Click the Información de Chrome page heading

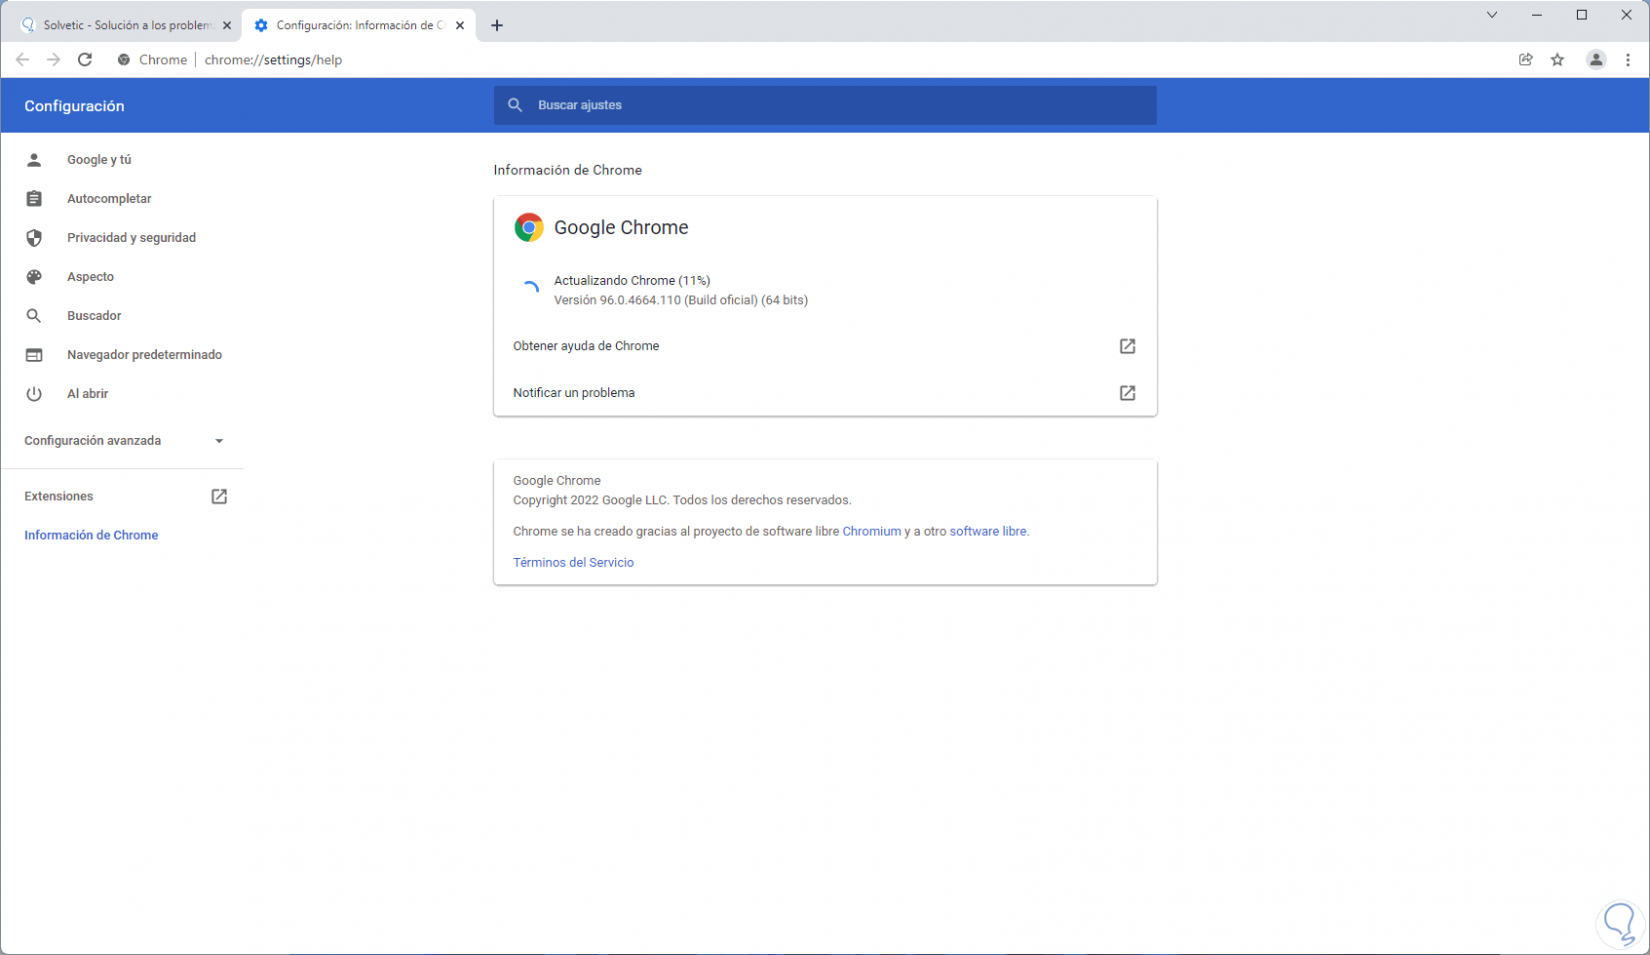tap(567, 171)
